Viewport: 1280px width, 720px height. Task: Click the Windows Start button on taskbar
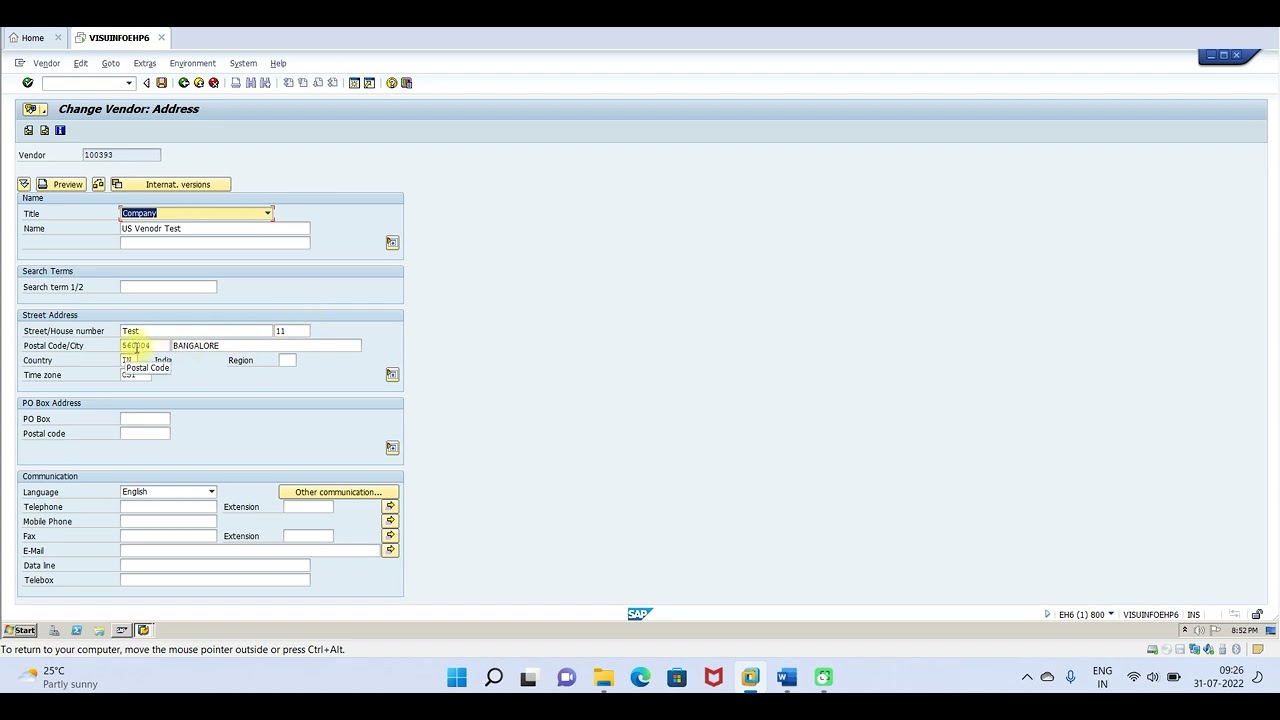457,678
